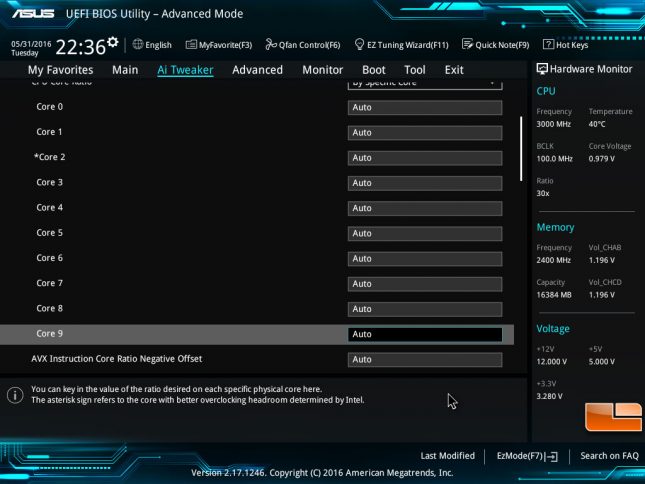Click the Core 3 Auto field
The width and height of the screenshot is (645, 484).
pos(425,183)
